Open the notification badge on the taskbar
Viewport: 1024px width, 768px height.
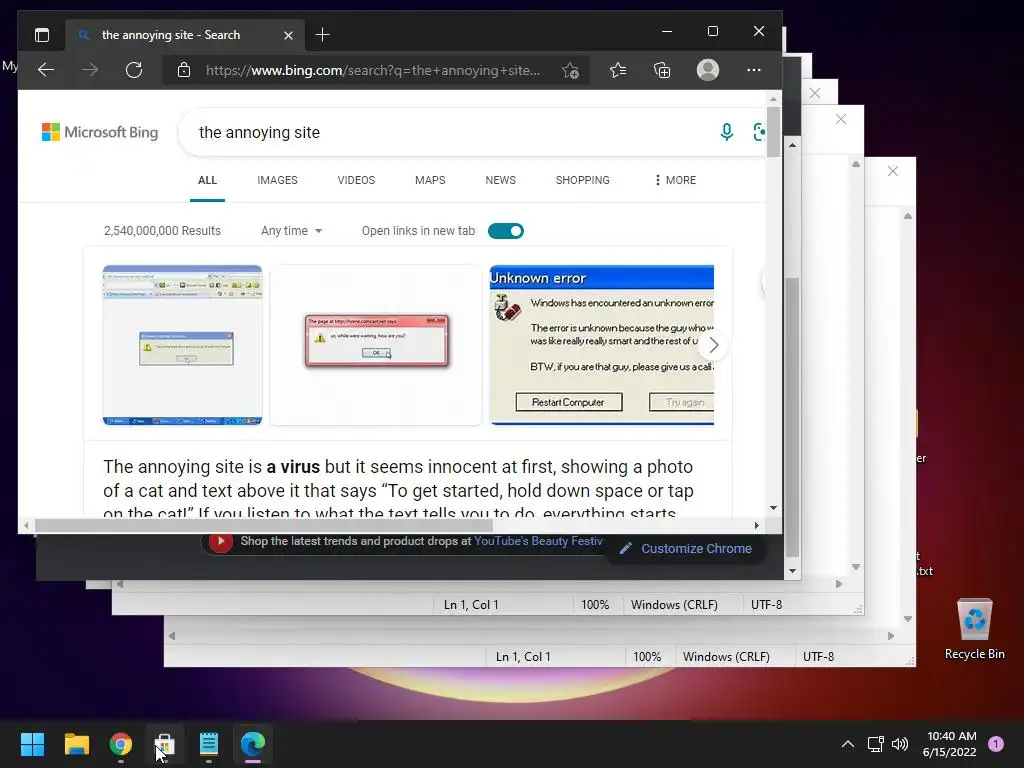(996, 744)
